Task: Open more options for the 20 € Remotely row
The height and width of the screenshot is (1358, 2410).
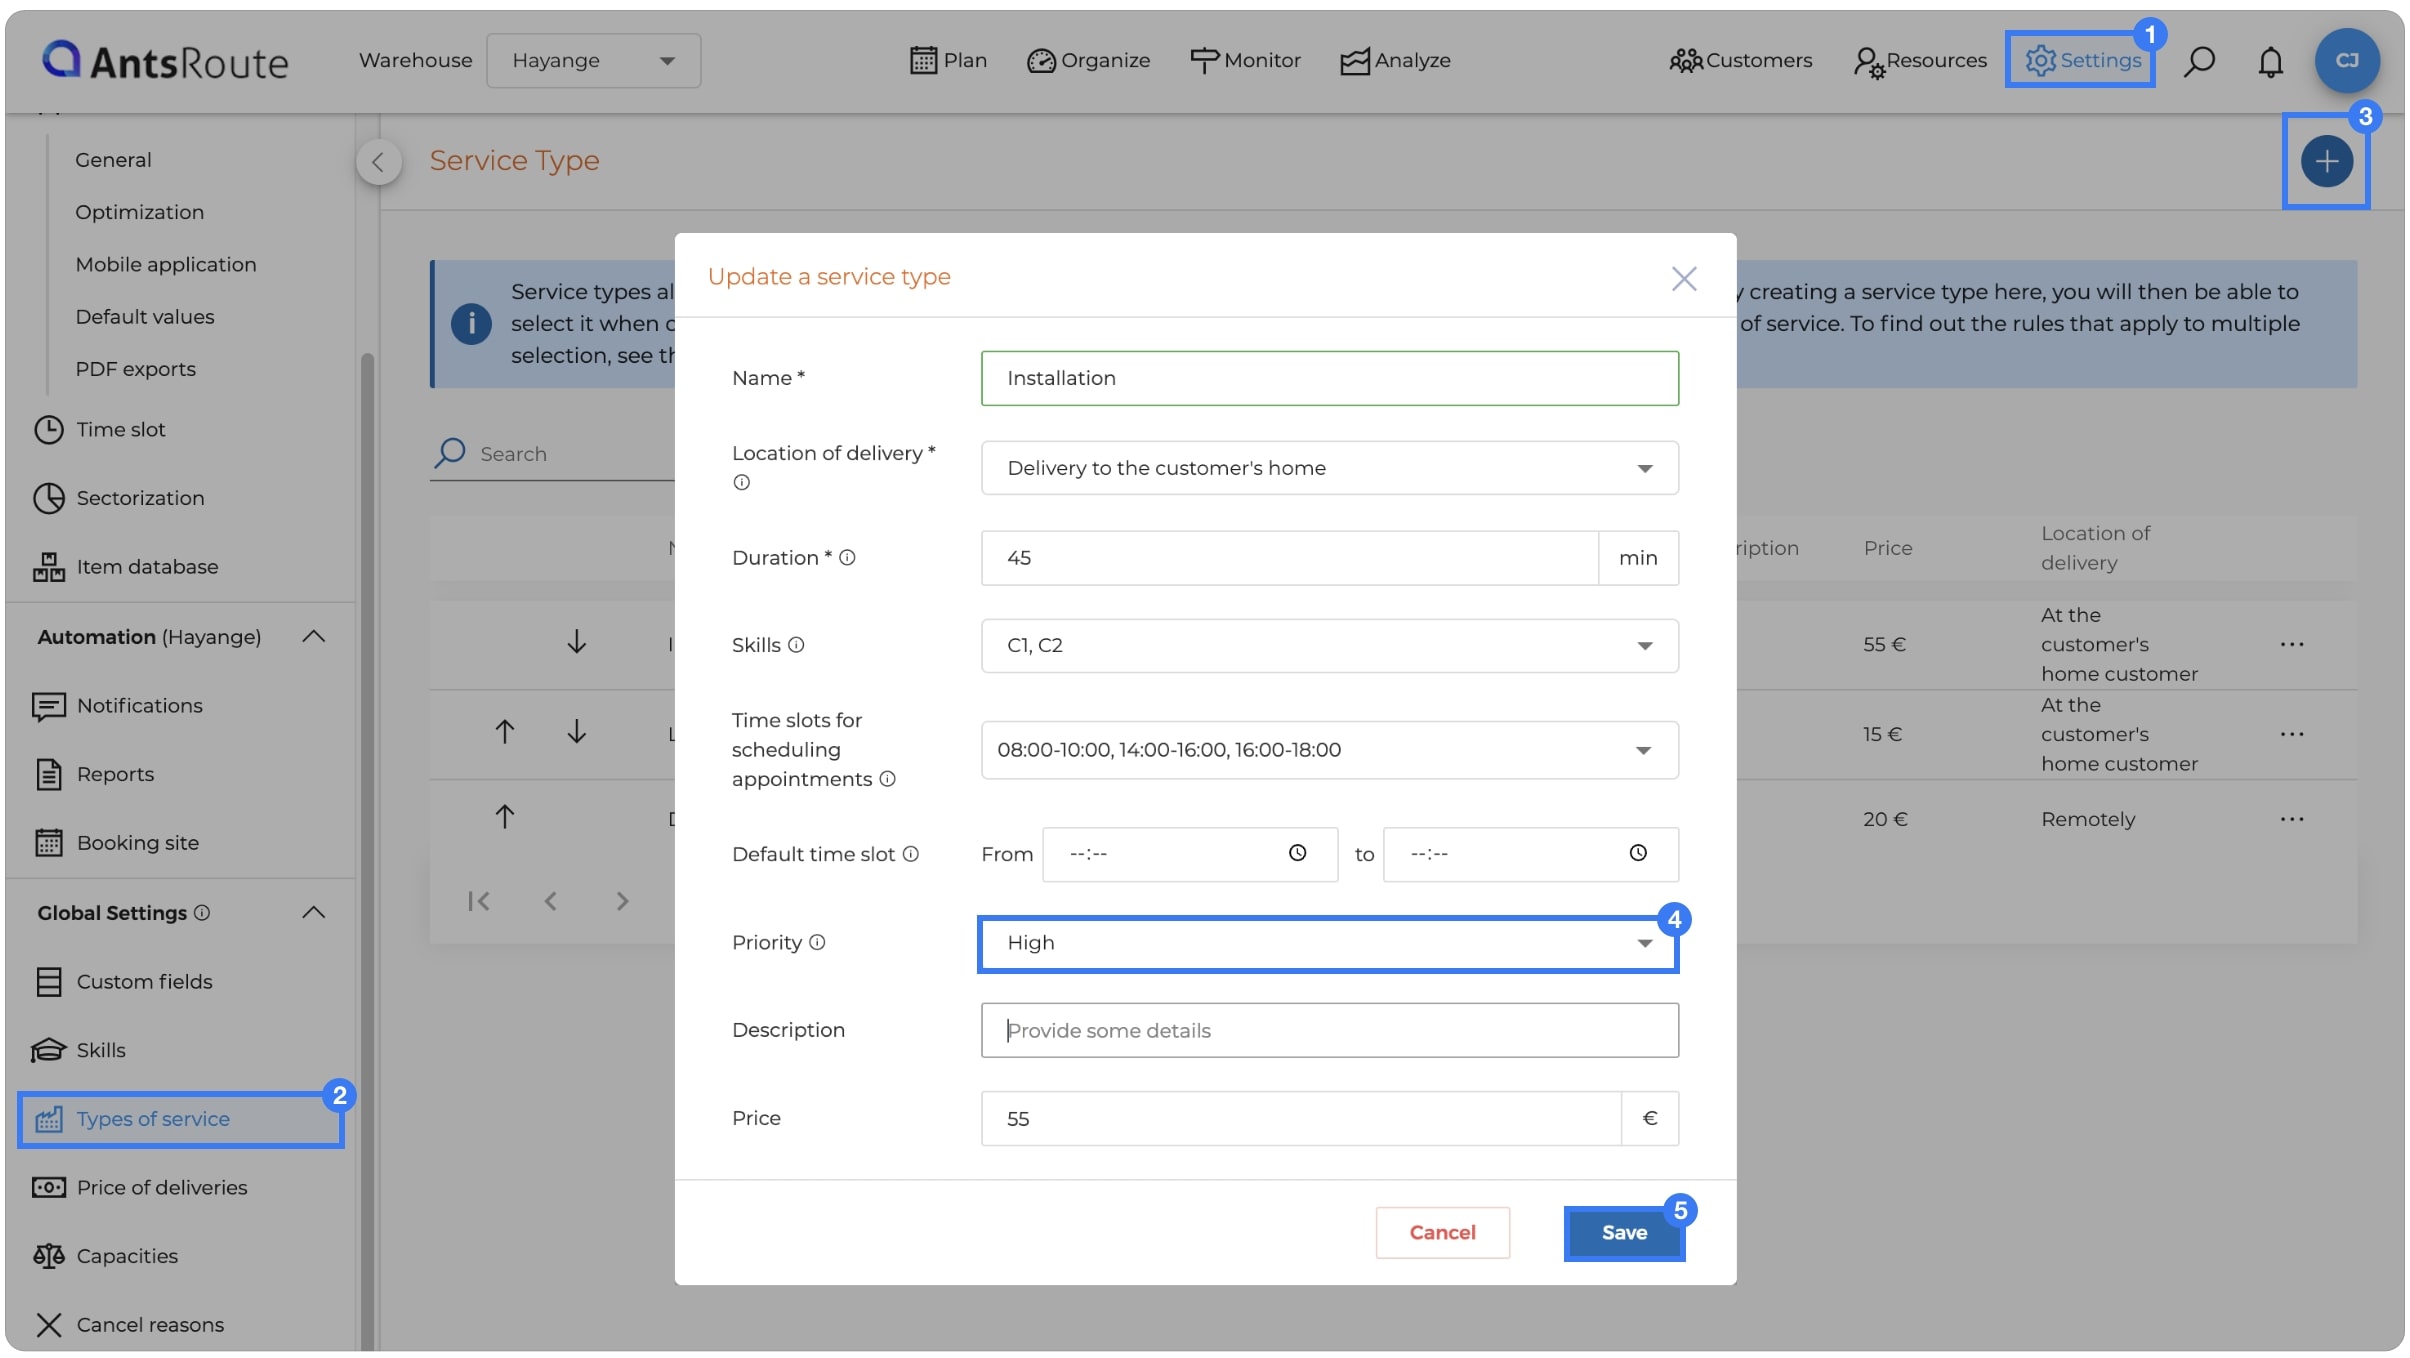Action: (x=2292, y=820)
